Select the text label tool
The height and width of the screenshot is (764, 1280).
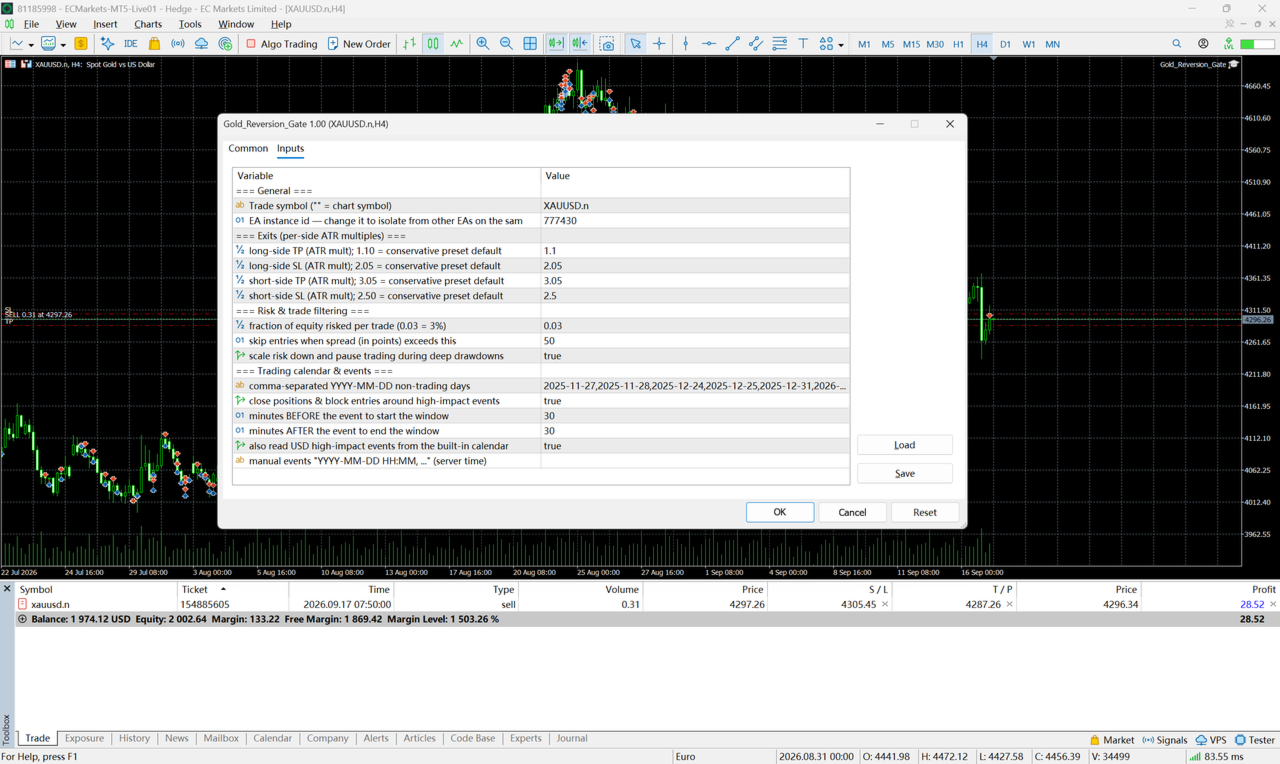[x=803, y=44]
